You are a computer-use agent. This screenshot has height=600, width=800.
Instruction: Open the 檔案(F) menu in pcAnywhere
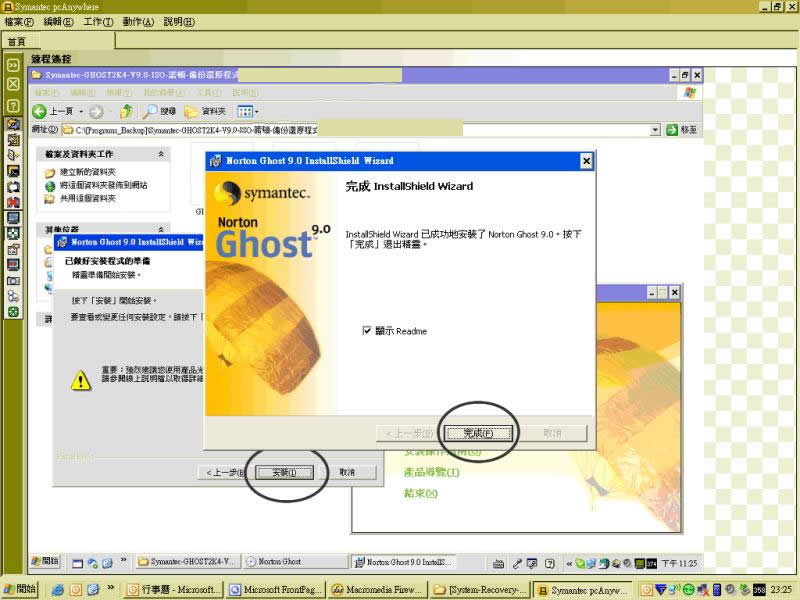point(19,22)
